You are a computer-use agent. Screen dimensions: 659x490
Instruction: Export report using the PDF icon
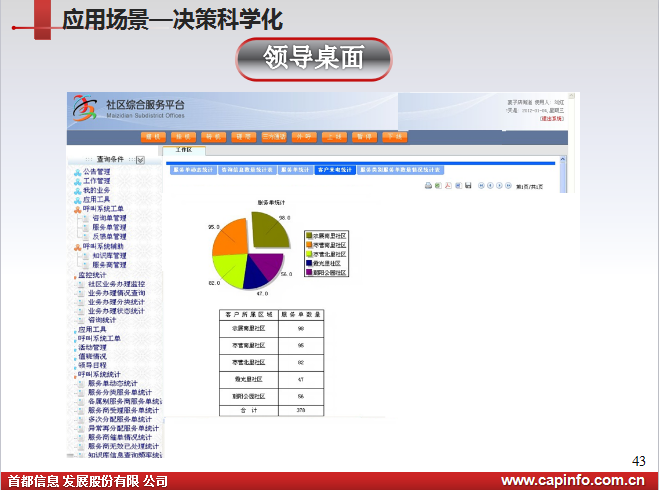coord(447,185)
